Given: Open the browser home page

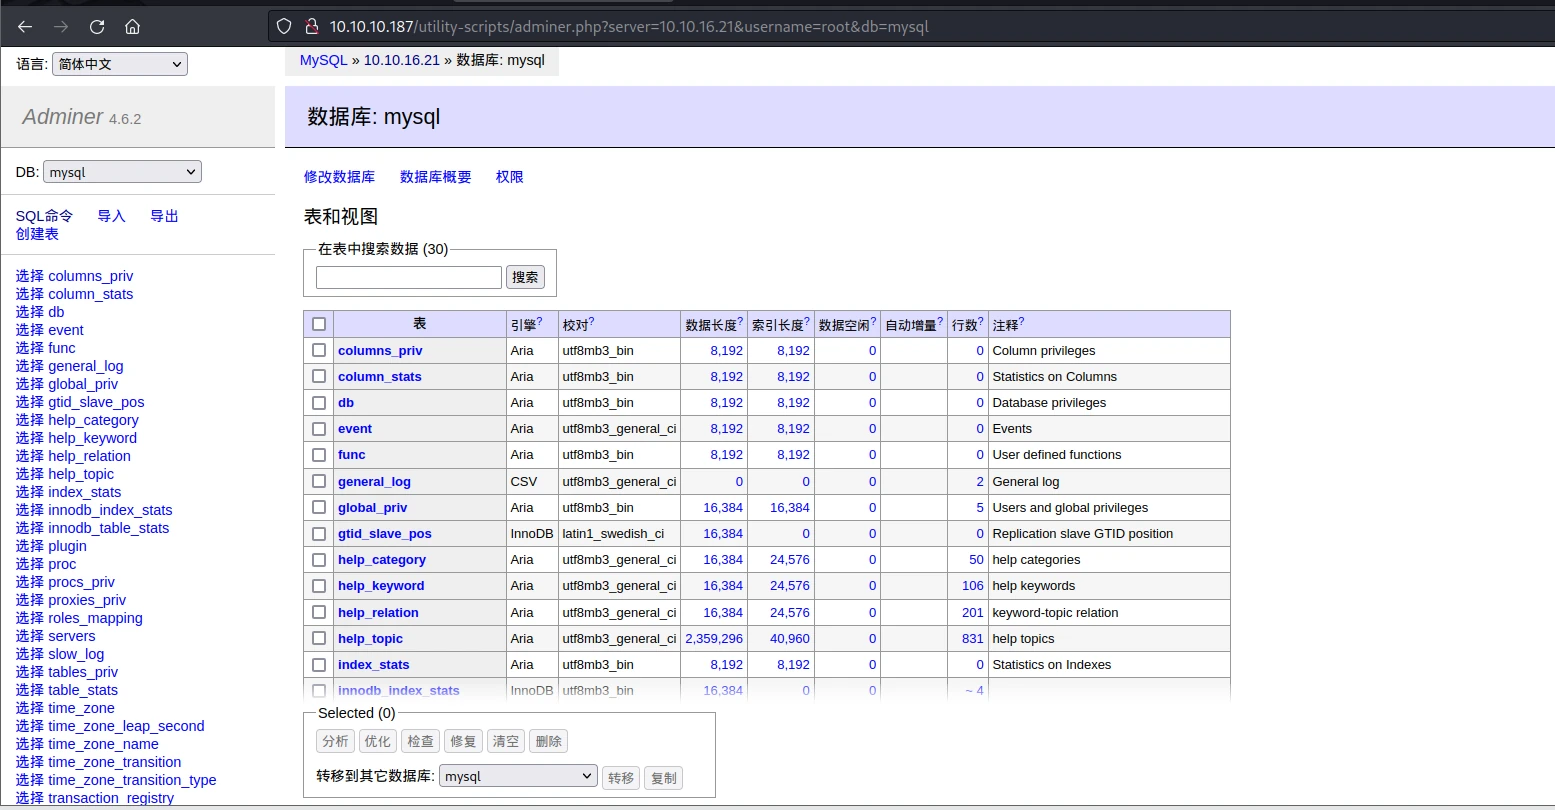Looking at the screenshot, I should (x=133, y=26).
